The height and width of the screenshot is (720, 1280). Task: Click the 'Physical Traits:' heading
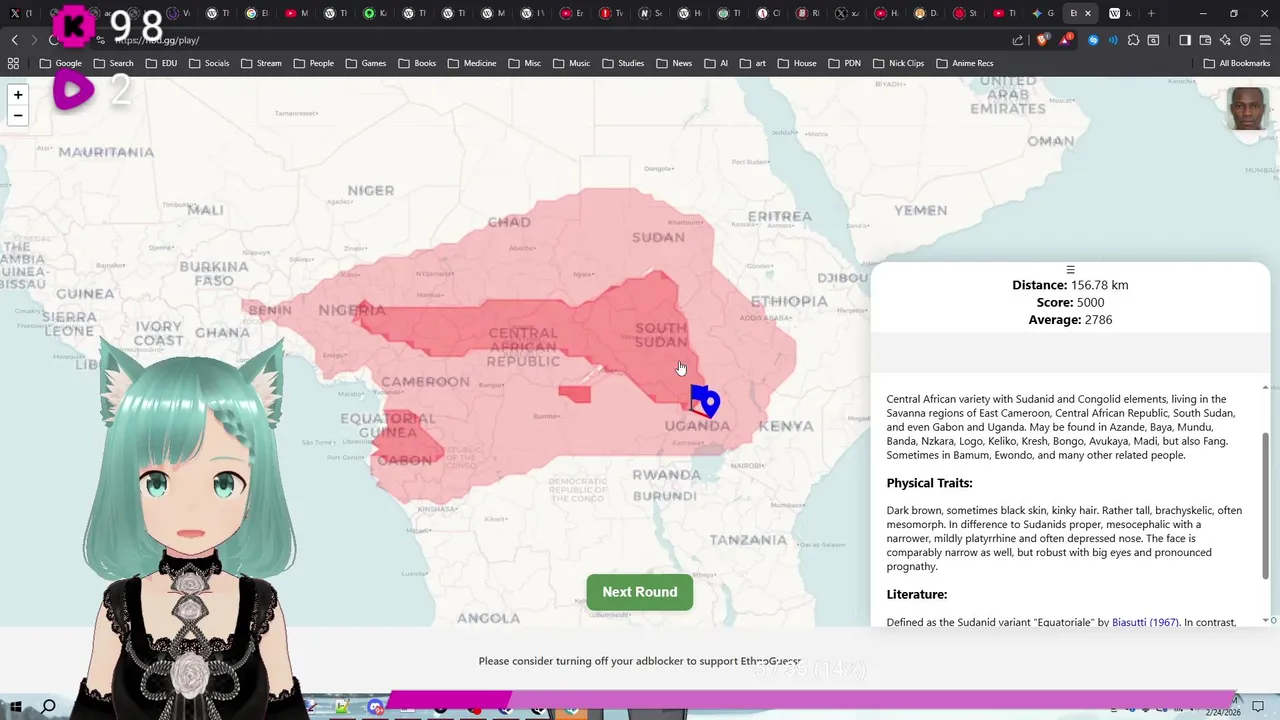[x=929, y=483]
